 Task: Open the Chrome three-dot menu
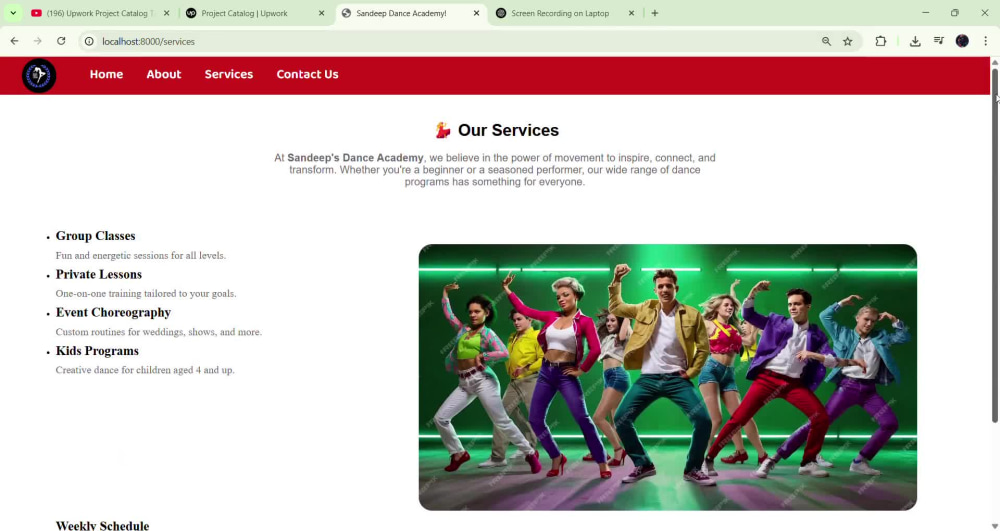985,41
